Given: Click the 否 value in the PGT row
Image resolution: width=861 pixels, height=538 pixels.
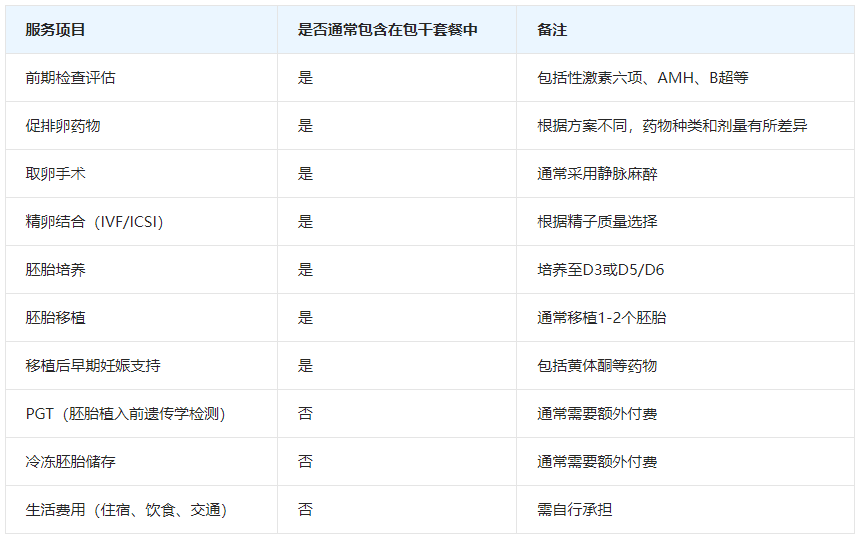Looking at the screenshot, I should click(x=305, y=414).
